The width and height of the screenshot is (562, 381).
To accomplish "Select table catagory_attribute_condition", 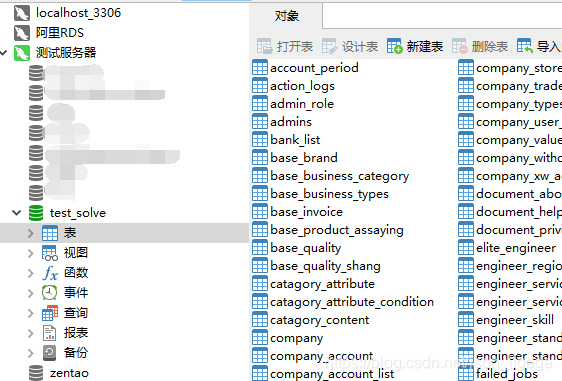I will coord(352,302).
